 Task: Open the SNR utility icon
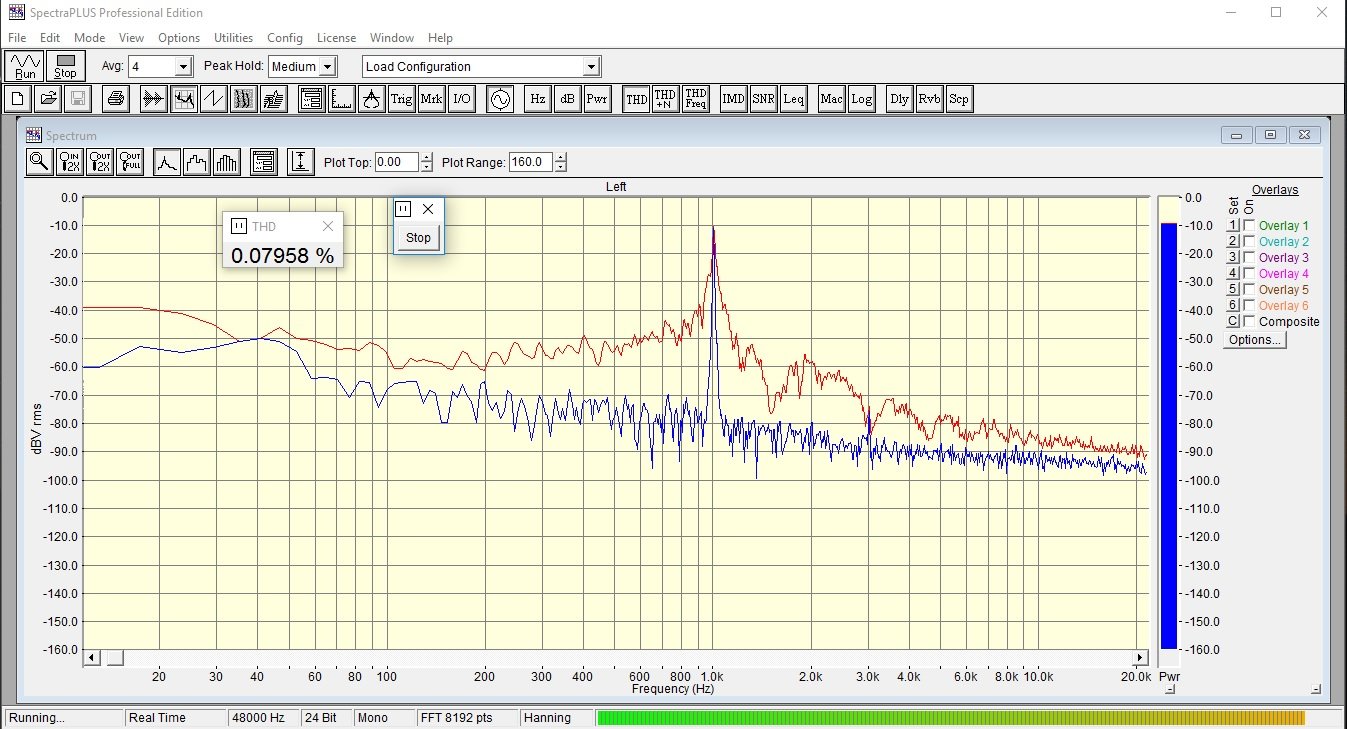[x=763, y=99]
